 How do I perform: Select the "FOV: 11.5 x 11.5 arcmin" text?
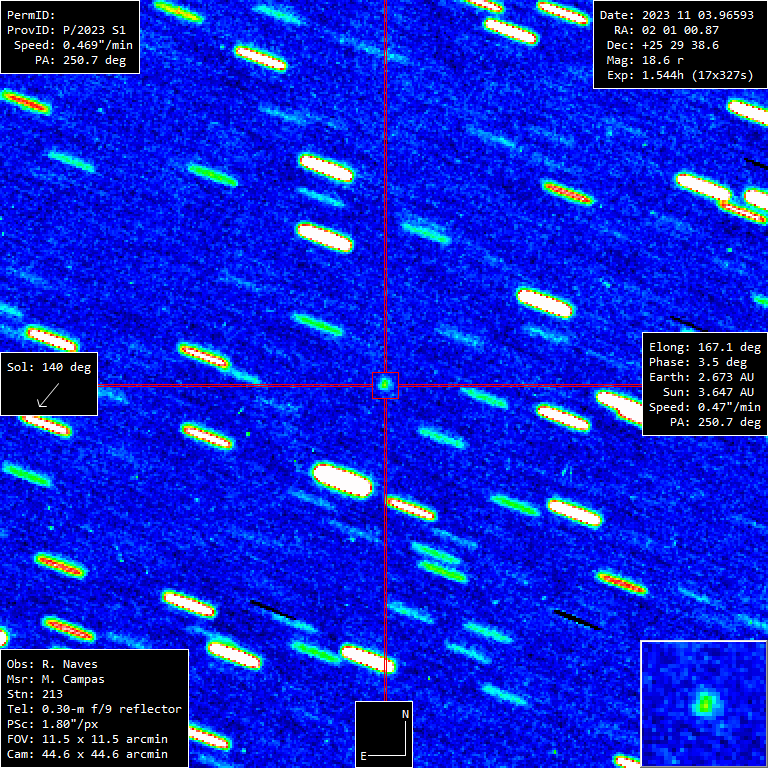(87, 739)
